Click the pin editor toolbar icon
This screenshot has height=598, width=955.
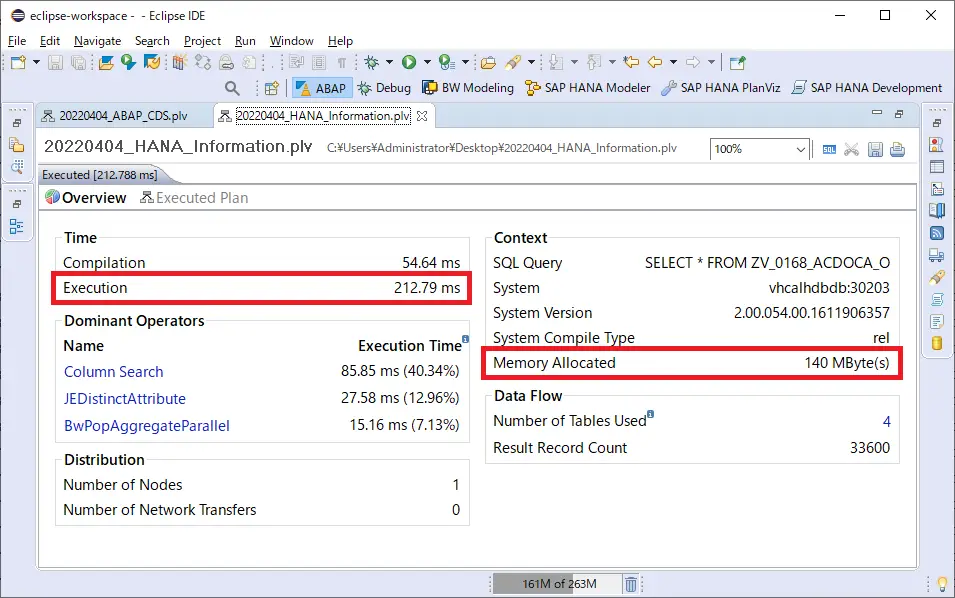[738, 62]
